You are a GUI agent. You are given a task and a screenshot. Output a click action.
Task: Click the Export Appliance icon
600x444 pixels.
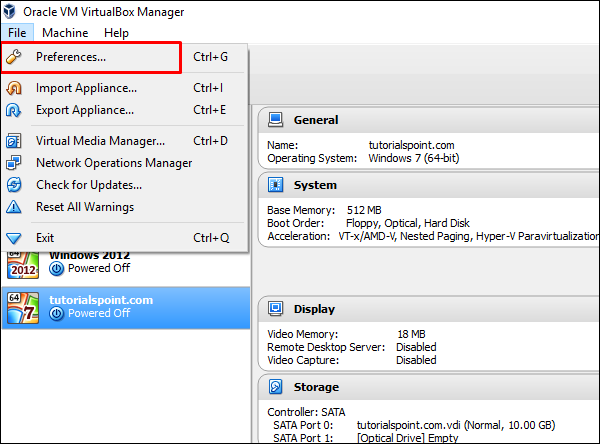[14, 110]
